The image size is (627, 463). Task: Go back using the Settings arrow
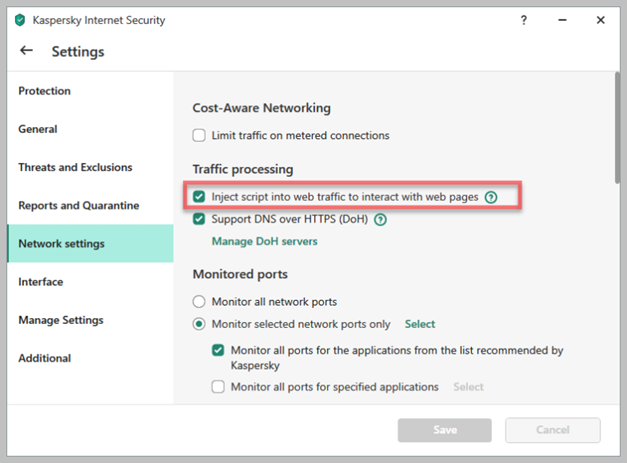pyautogui.click(x=26, y=51)
